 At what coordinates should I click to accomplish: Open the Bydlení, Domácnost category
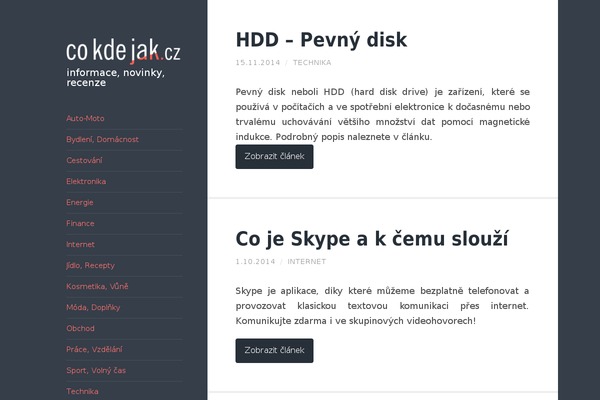click(x=102, y=139)
